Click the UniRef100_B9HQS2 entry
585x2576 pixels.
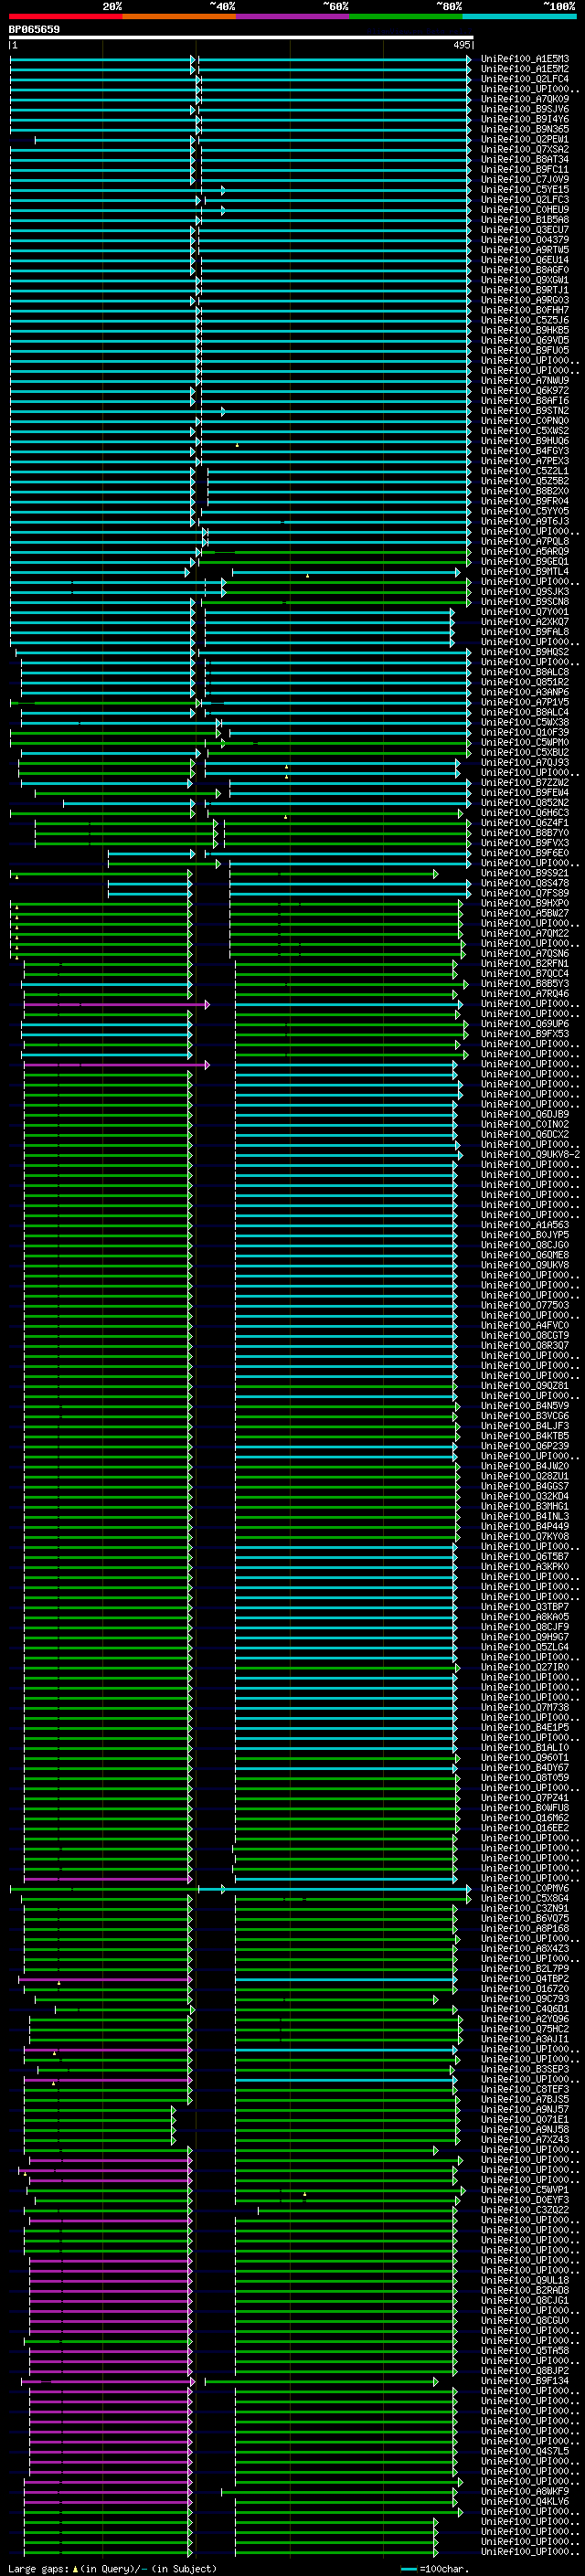pos(525,652)
